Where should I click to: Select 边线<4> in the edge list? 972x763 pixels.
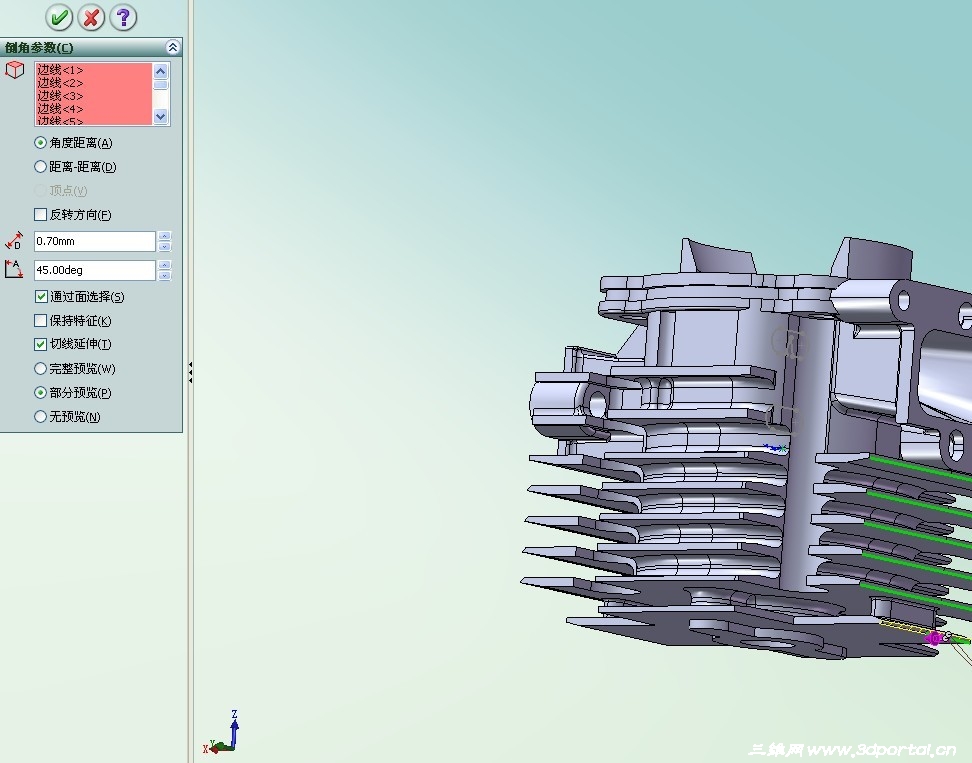click(60, 109)
